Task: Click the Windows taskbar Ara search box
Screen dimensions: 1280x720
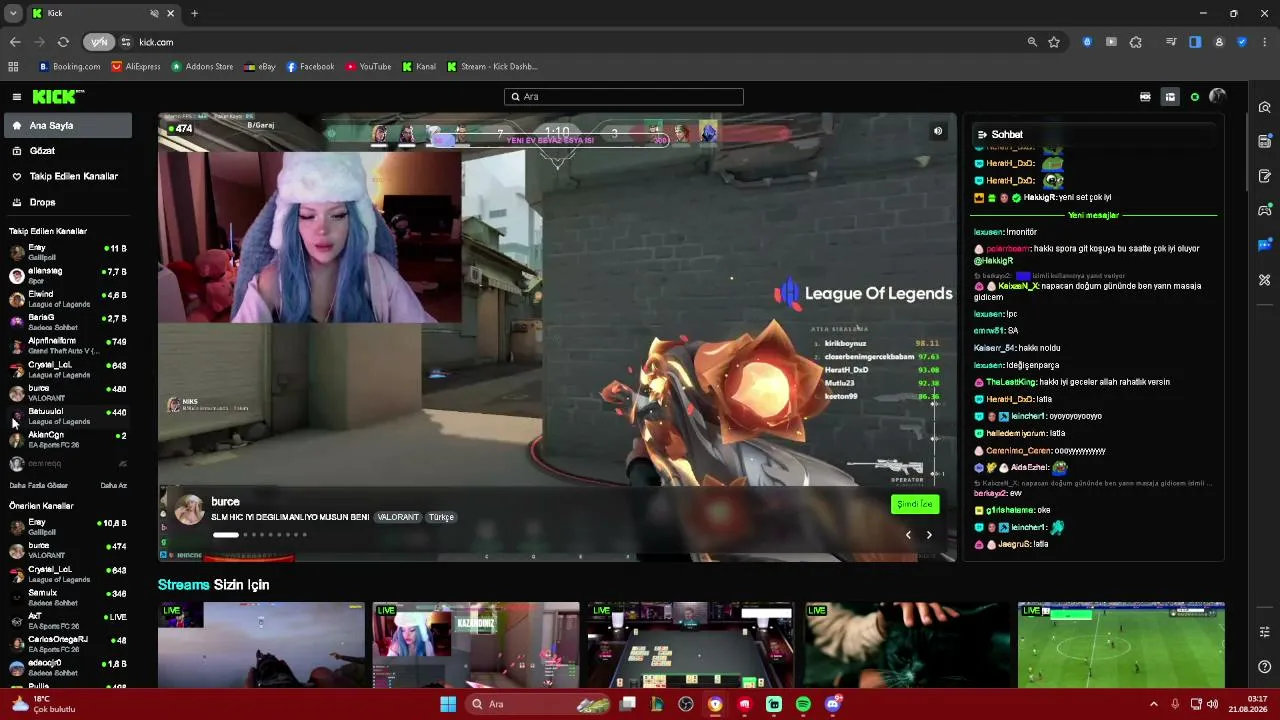Action: [x=539, y=704]
